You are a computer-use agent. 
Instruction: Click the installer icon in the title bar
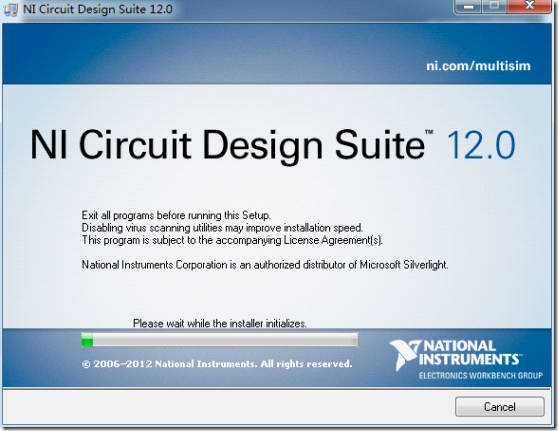pyautogui.click(x=10, y=10)
